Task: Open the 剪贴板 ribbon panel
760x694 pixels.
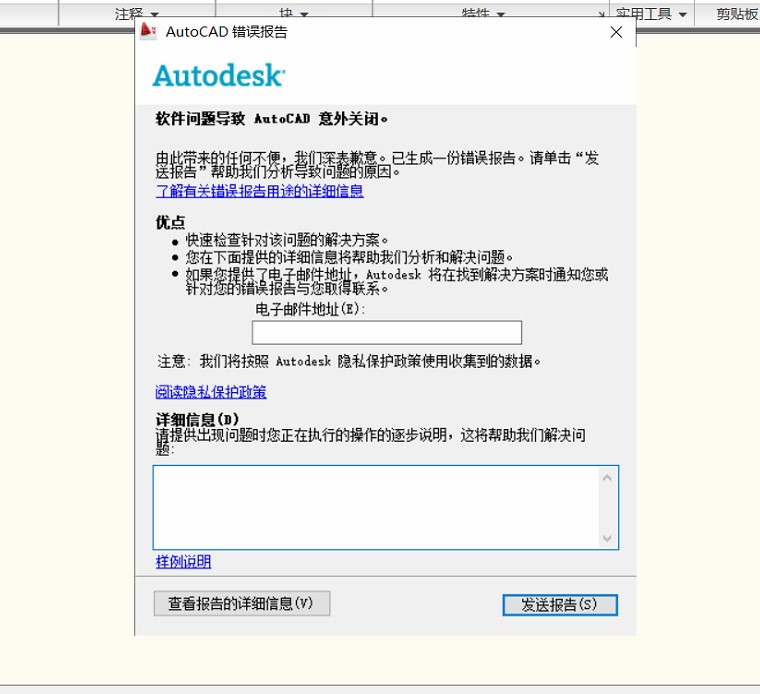Action: [x=737, y=14]
